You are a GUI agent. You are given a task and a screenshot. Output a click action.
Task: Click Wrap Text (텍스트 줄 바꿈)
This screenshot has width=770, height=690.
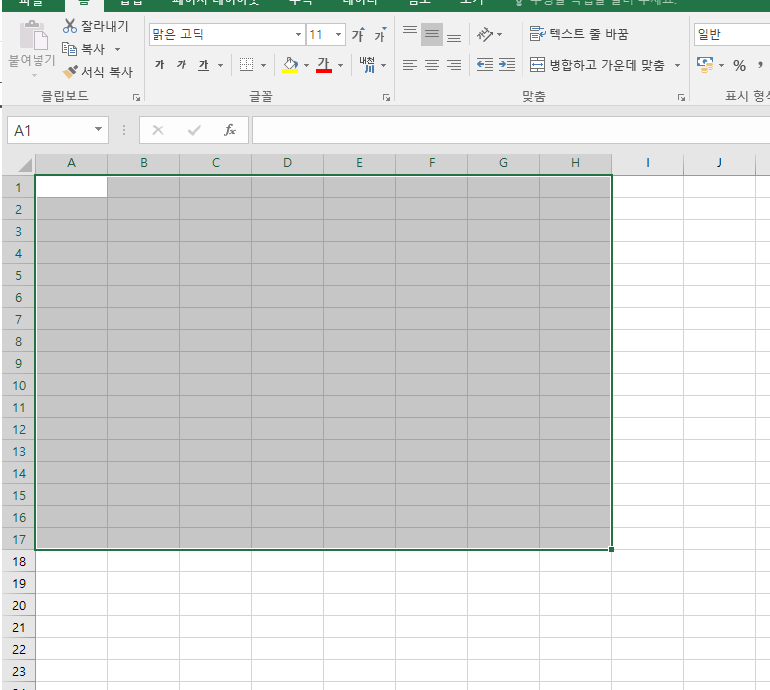pos(579,34)
